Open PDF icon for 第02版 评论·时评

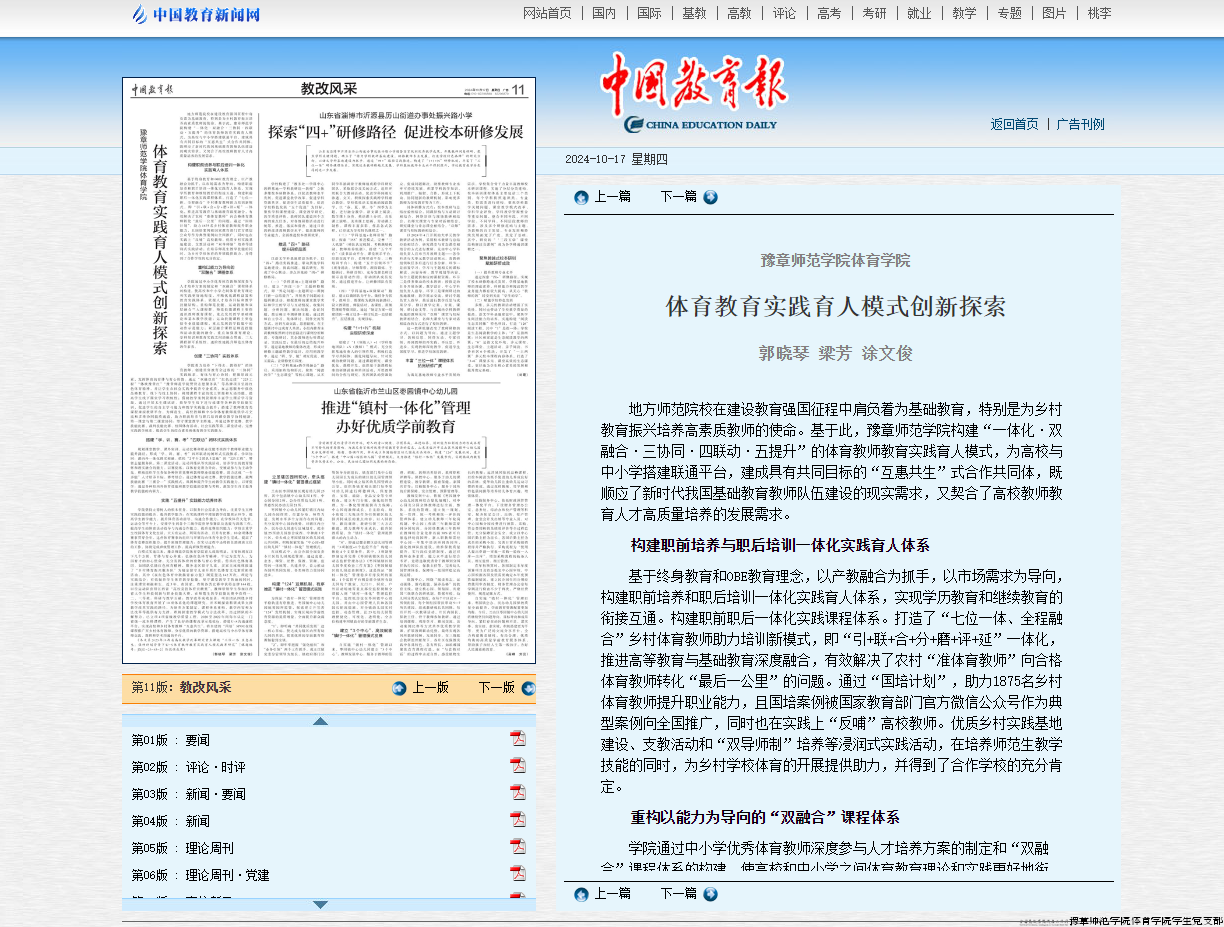(x=518, y=766)
